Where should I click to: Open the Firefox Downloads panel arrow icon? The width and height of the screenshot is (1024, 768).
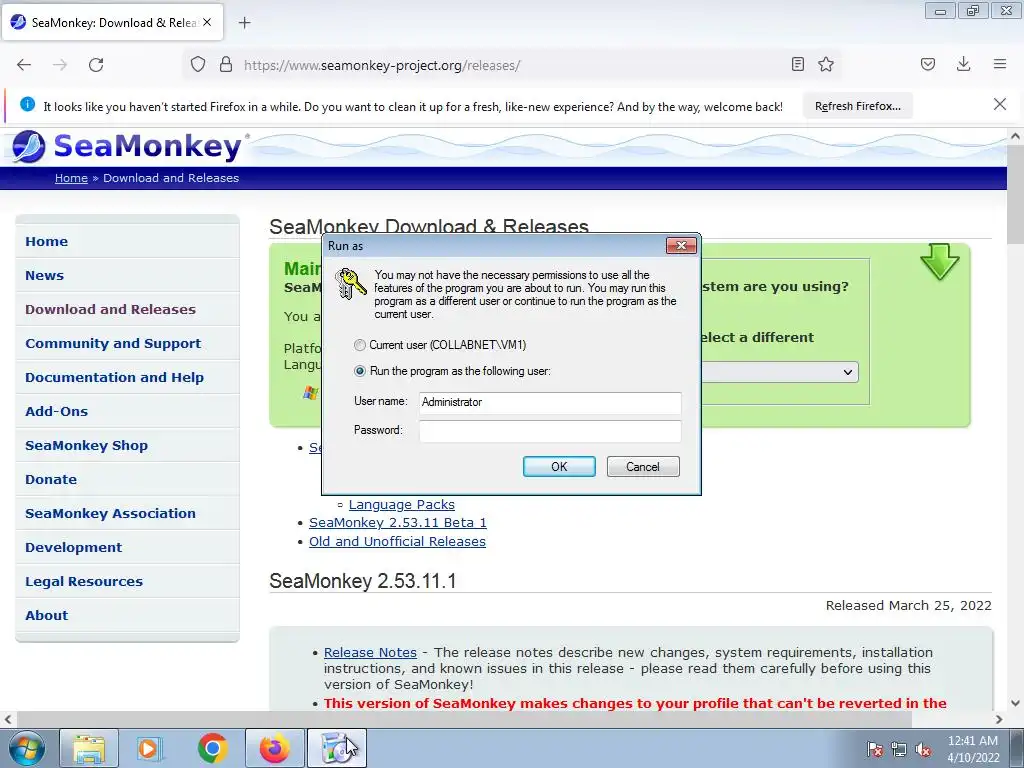tap(963, 64)
